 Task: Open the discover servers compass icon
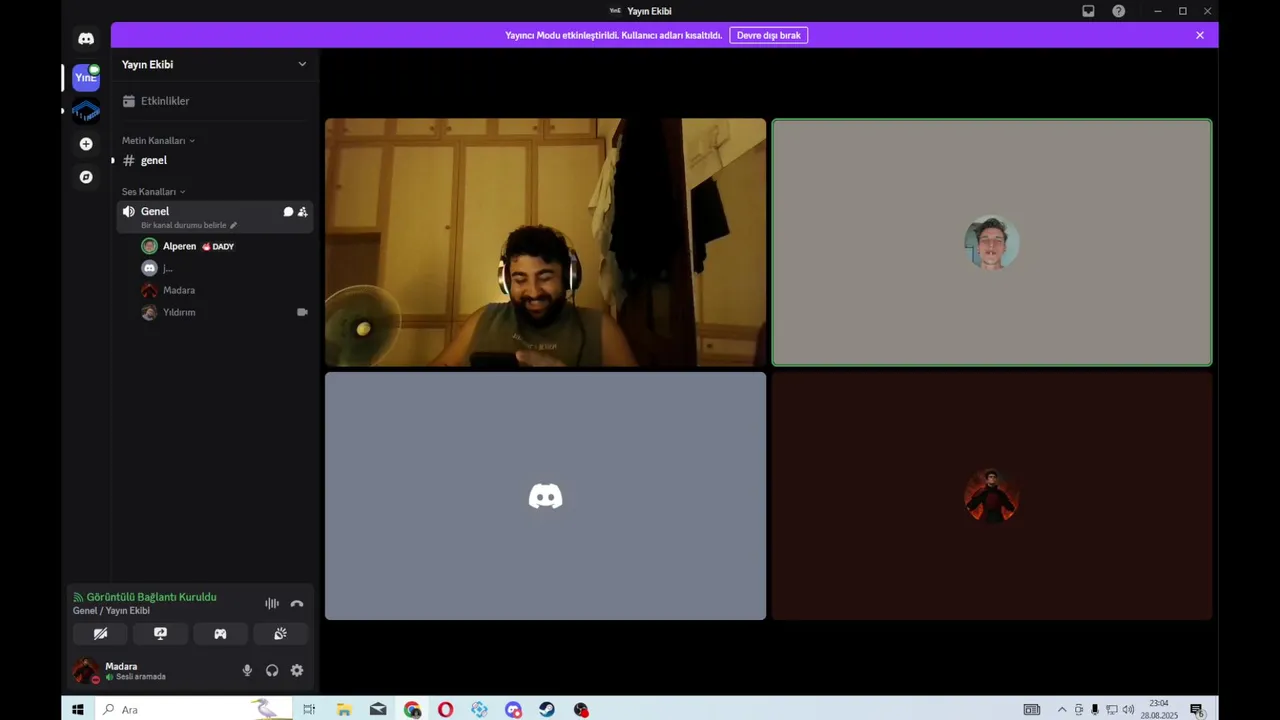(86, 177)
